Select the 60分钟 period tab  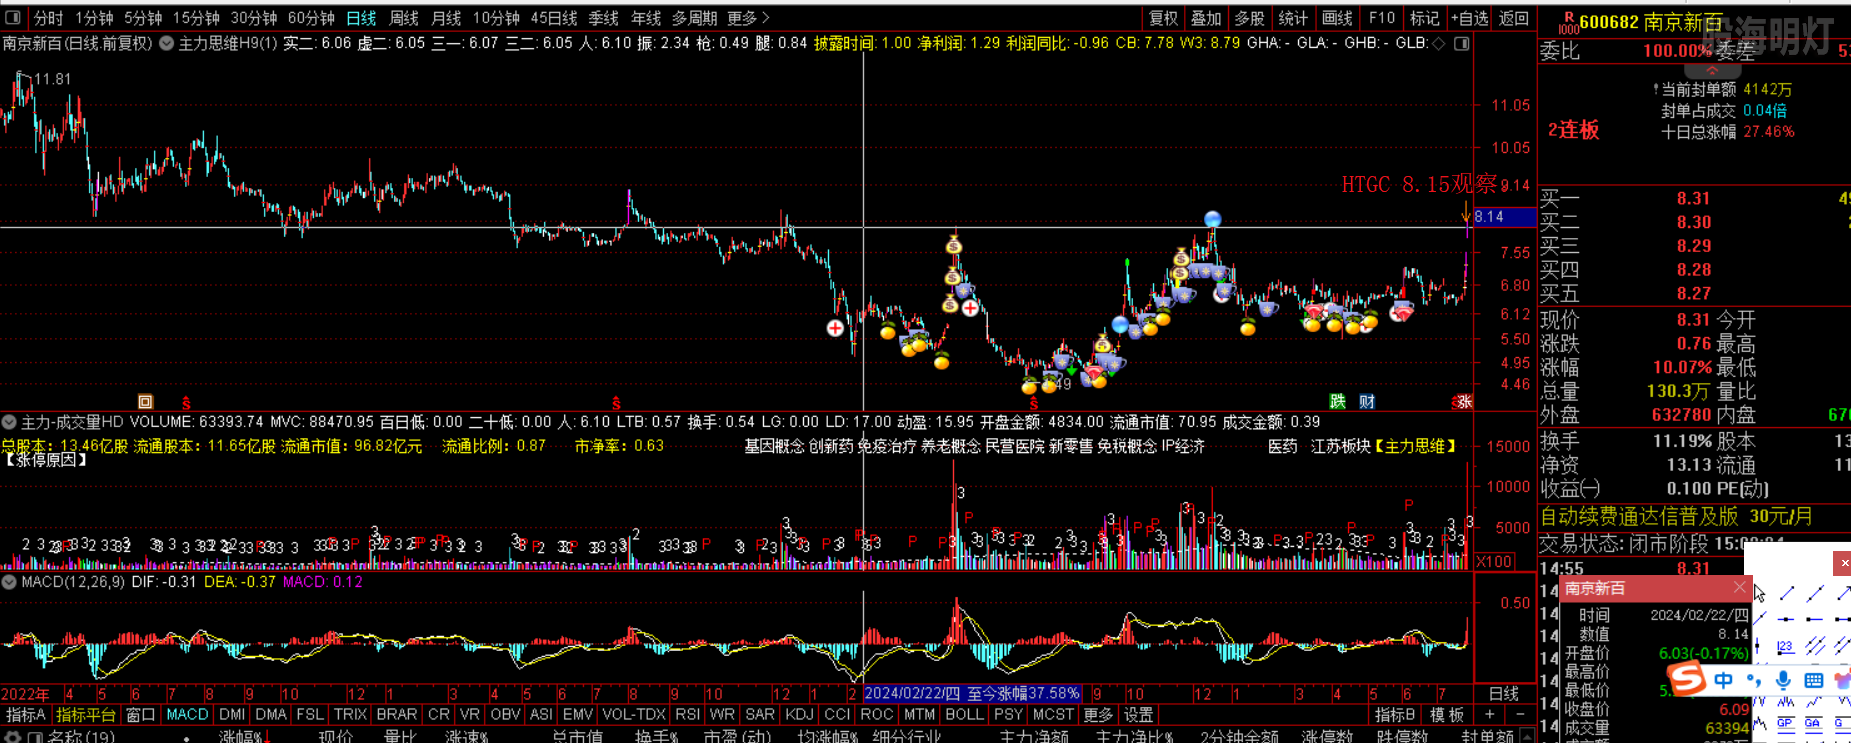(311, 18)
